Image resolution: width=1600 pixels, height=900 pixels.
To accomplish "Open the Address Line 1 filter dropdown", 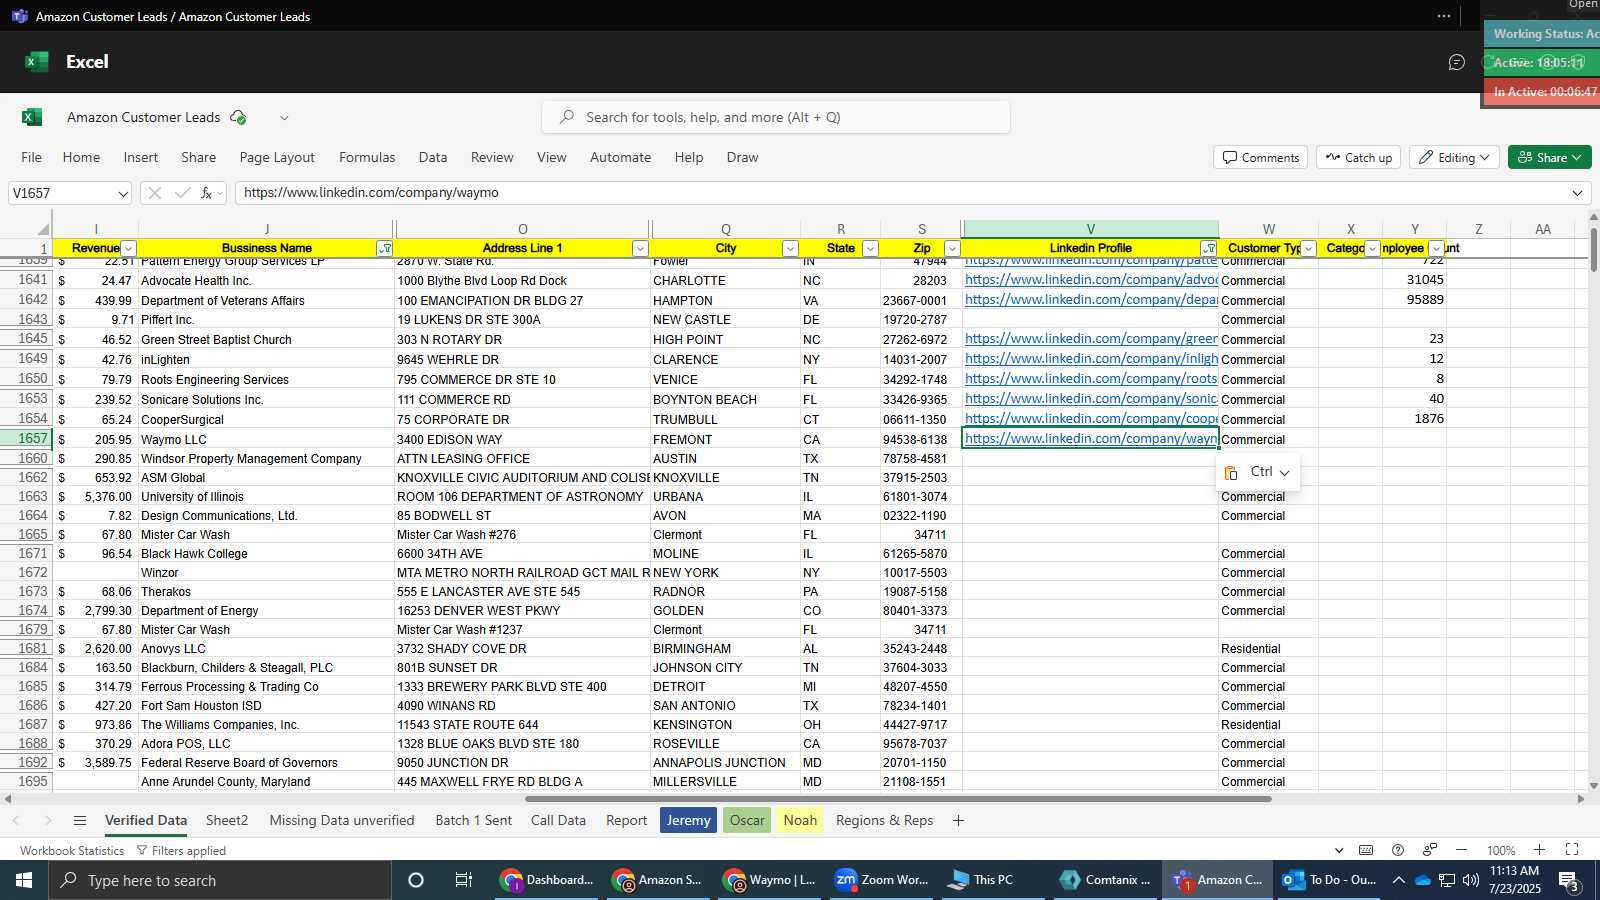I will point(640,248).
